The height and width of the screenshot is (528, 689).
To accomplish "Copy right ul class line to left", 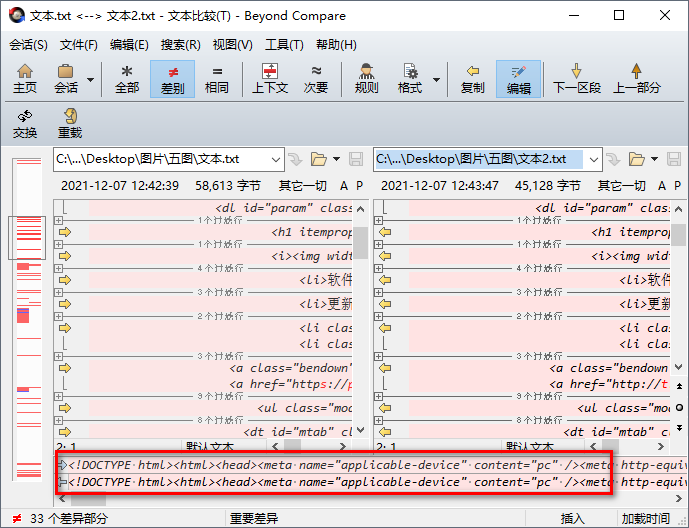I will [385, 408].
